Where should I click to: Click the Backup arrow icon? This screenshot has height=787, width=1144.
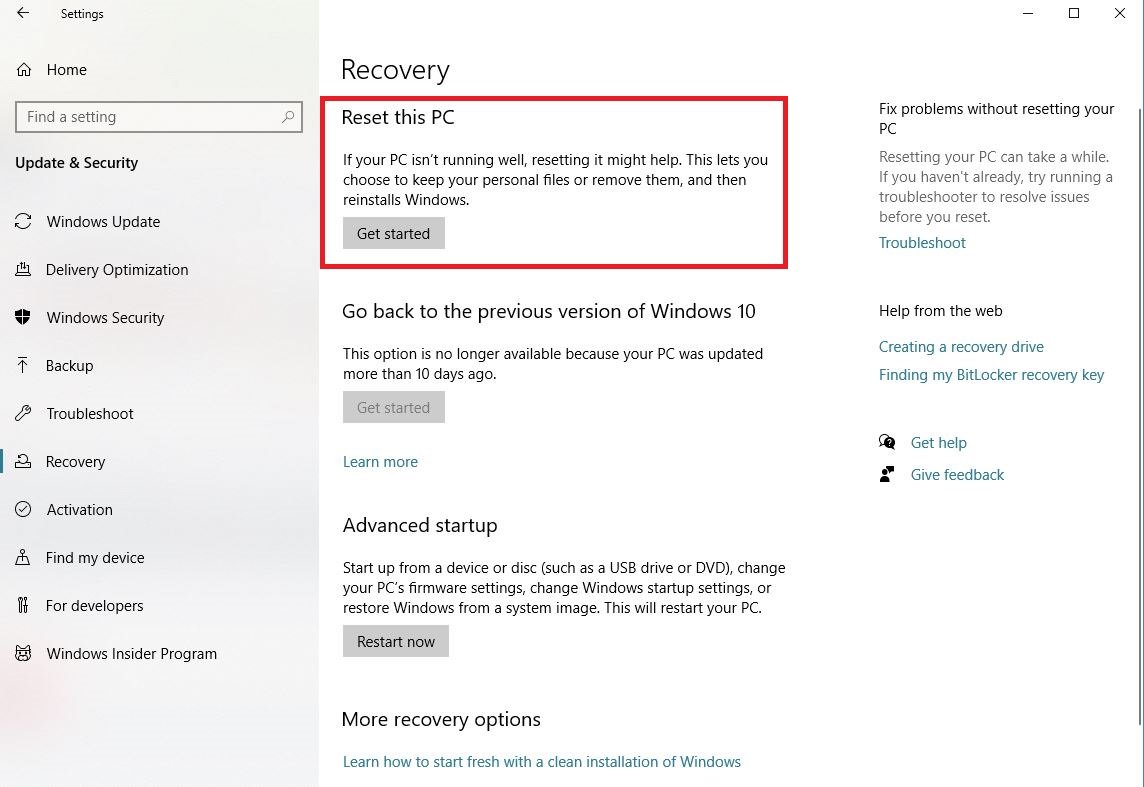23,366
